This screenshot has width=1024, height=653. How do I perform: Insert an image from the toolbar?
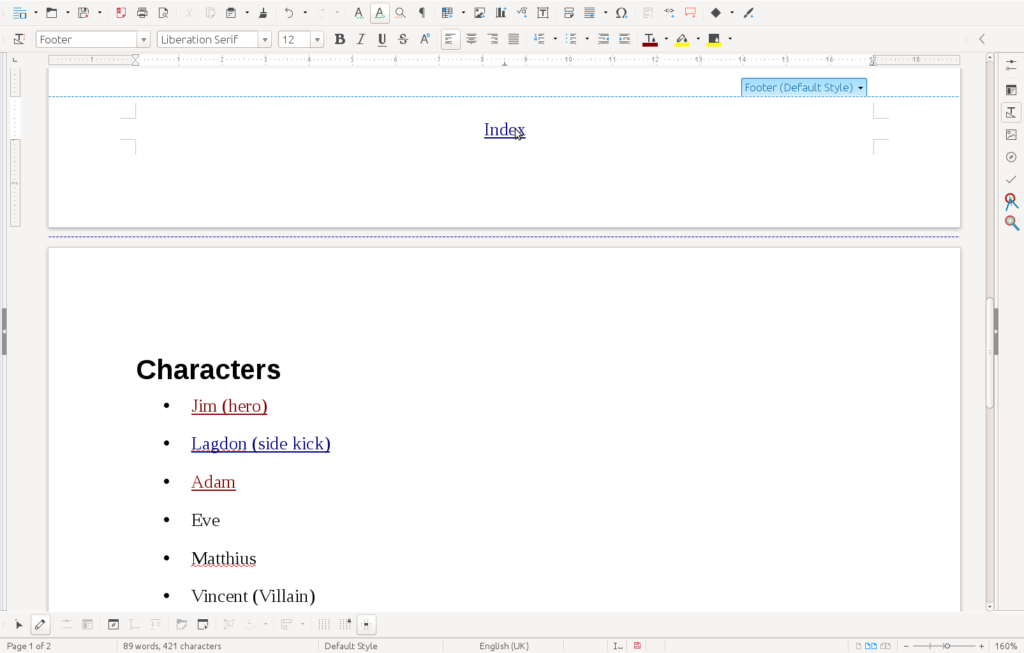pyautogui.click(x=480, y=13)
